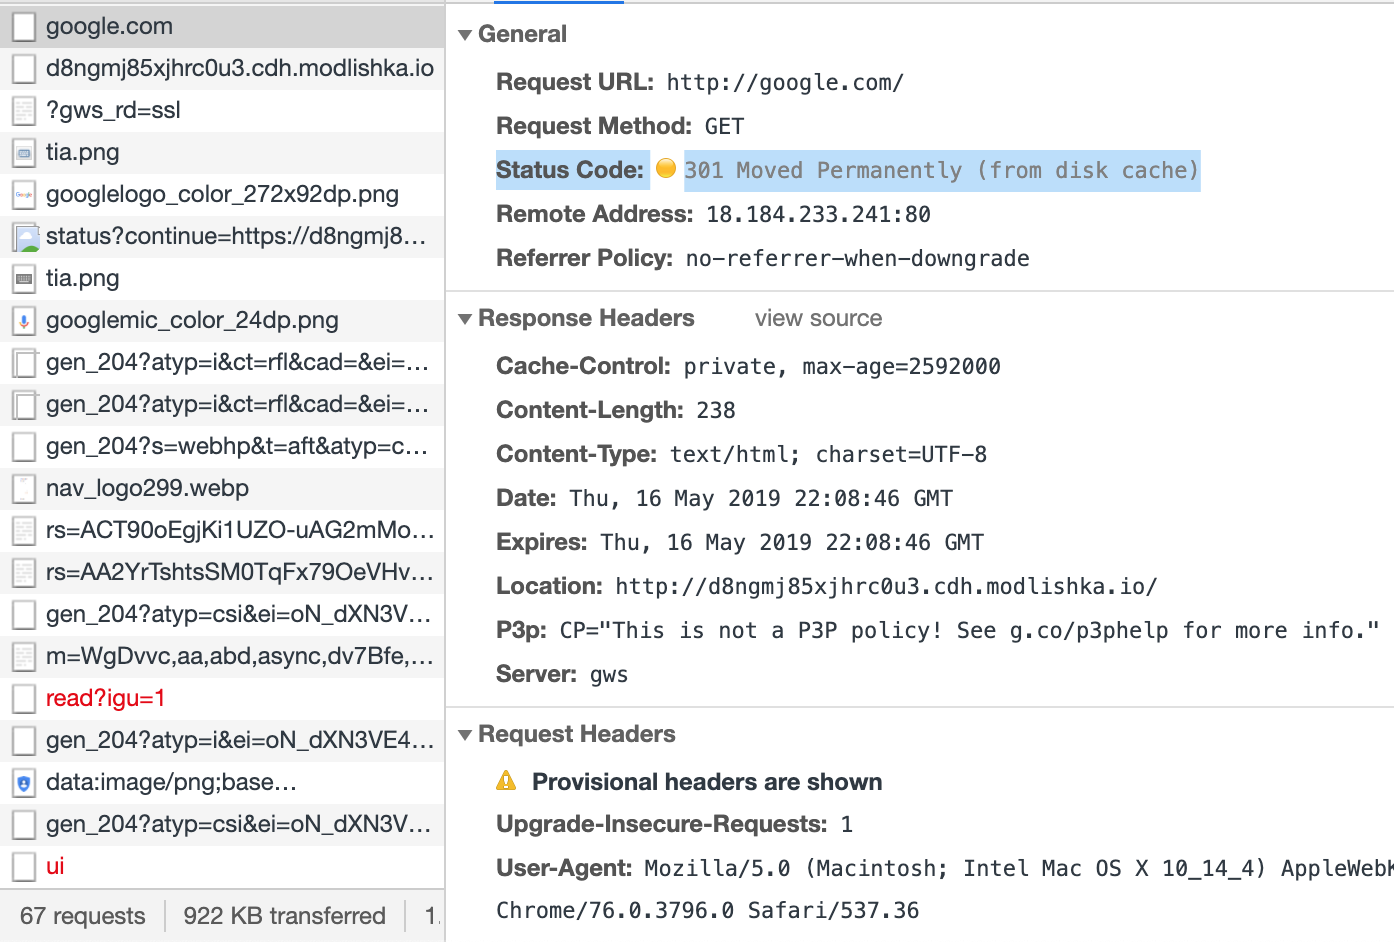Click 67 requests in status bar
This screenshot has width=1394, height=942.
click(82, 915)
